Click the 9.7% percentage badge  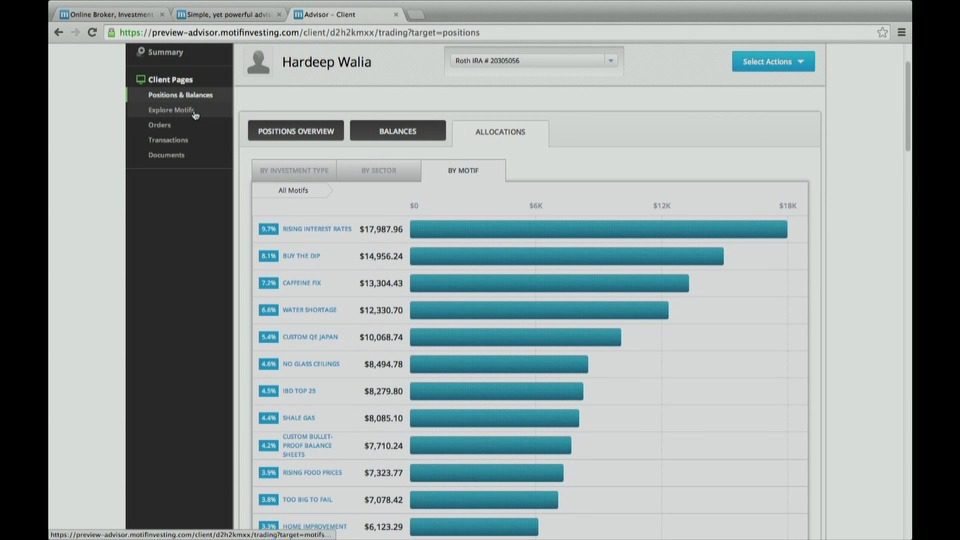tap(268, 229)
